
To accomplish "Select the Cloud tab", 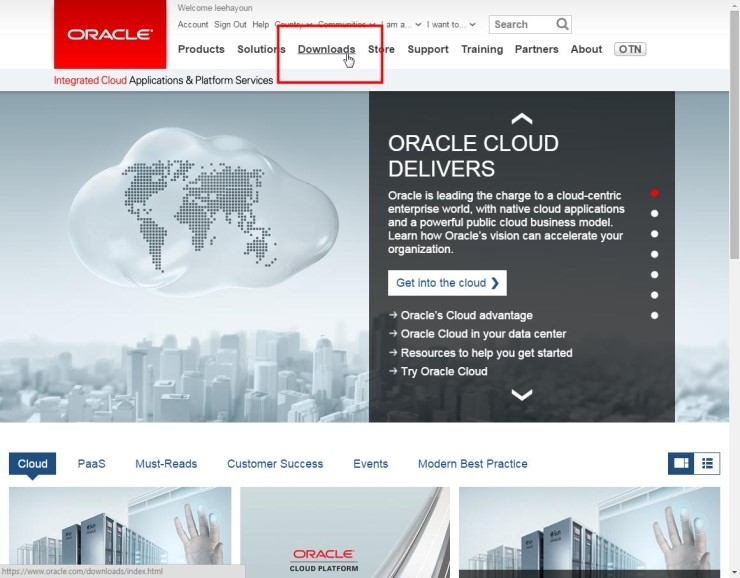I will pos(32,463).
